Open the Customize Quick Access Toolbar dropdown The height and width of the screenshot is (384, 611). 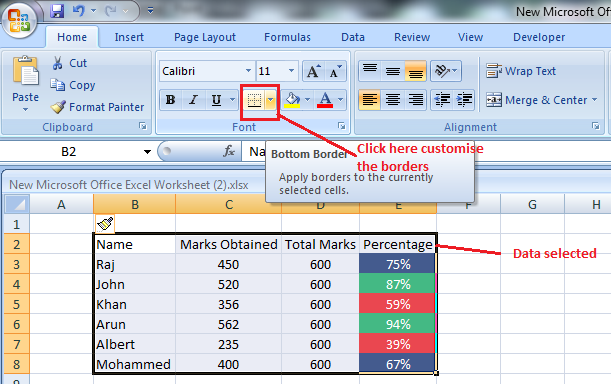coord(150,11)
